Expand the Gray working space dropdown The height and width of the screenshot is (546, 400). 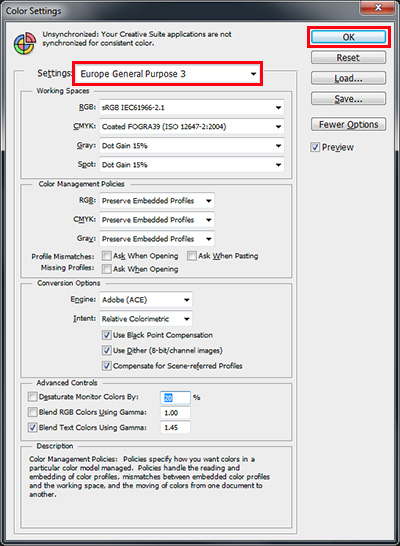tap(191, 146)
